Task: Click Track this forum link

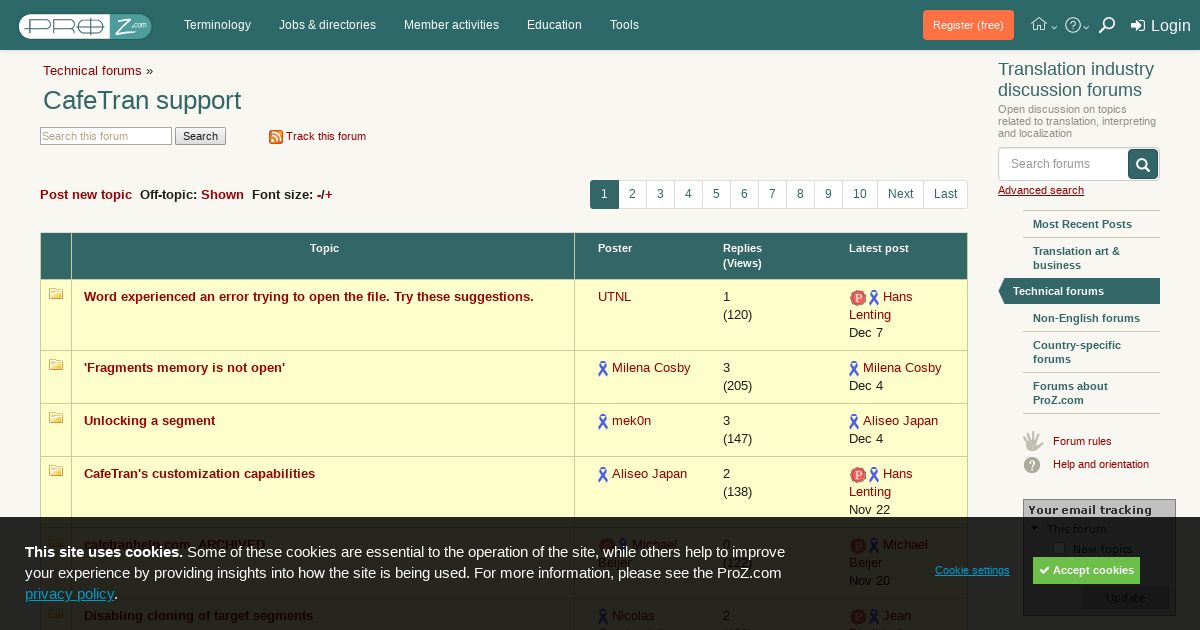Action: coord(326,137)
